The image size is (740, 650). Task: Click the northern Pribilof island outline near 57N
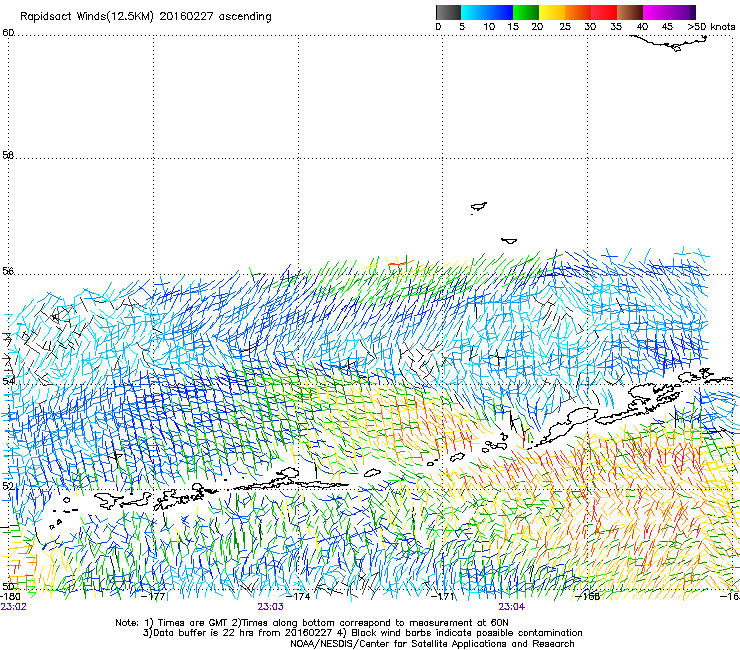click(x=479, y=207)
